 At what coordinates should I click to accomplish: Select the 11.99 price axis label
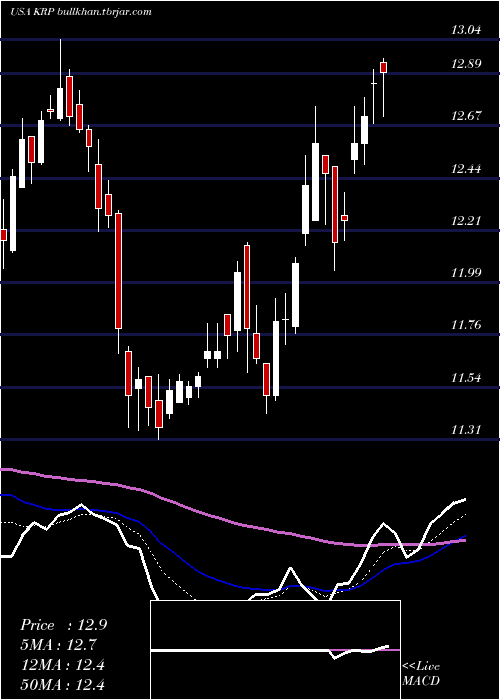pos(466,273)
